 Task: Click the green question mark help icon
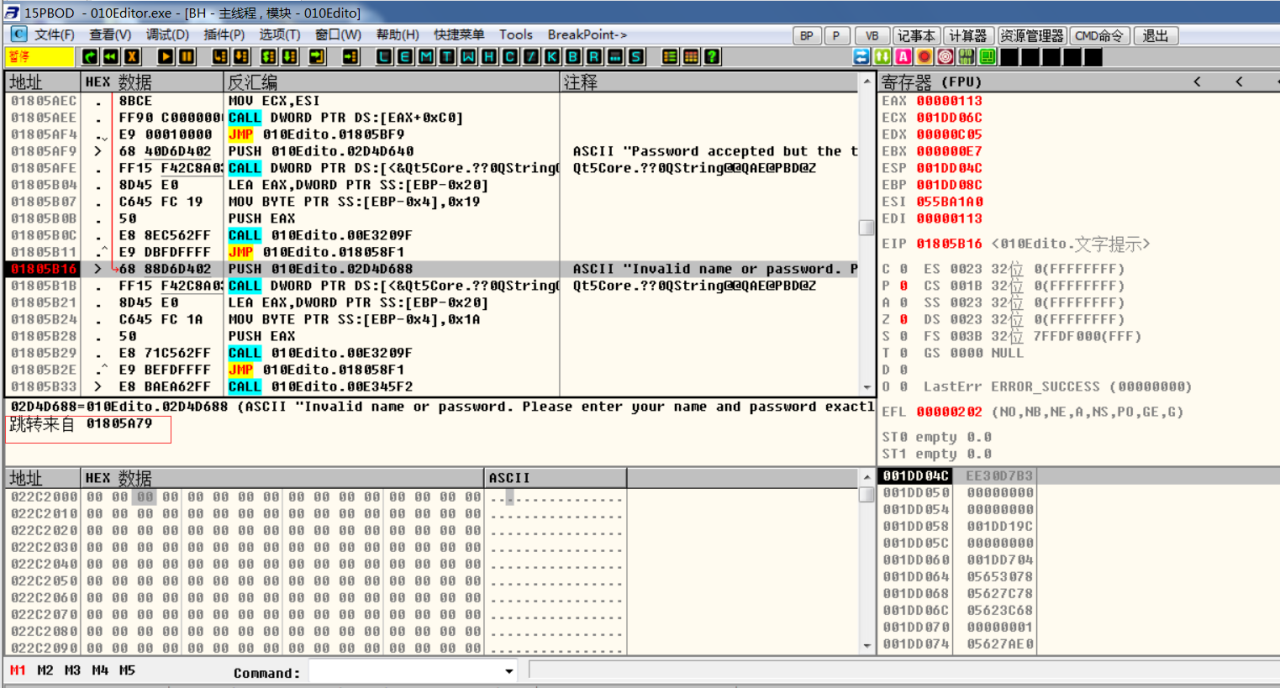pyautogui.click(x=712, y=57)
